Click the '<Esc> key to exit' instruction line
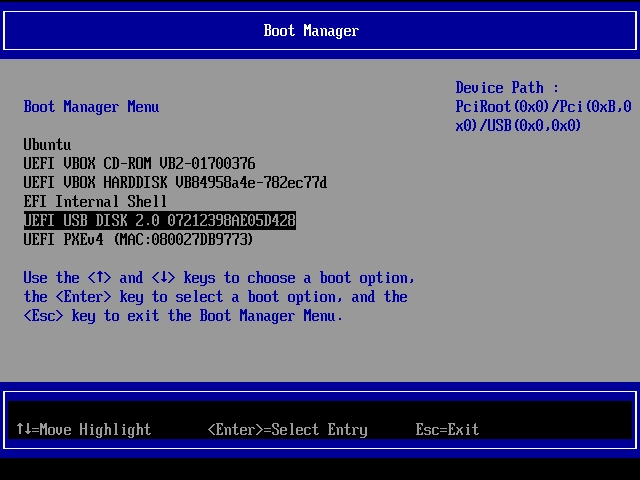 tap(183, 316)
